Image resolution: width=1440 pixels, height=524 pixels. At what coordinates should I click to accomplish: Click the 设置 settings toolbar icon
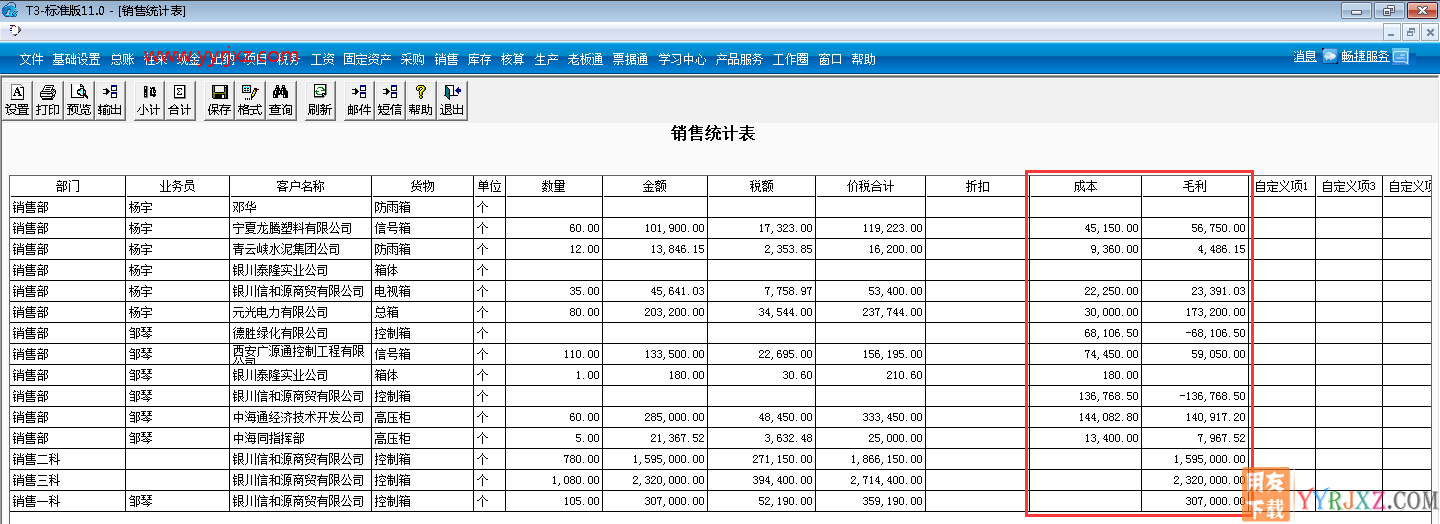tap(17, 100)
